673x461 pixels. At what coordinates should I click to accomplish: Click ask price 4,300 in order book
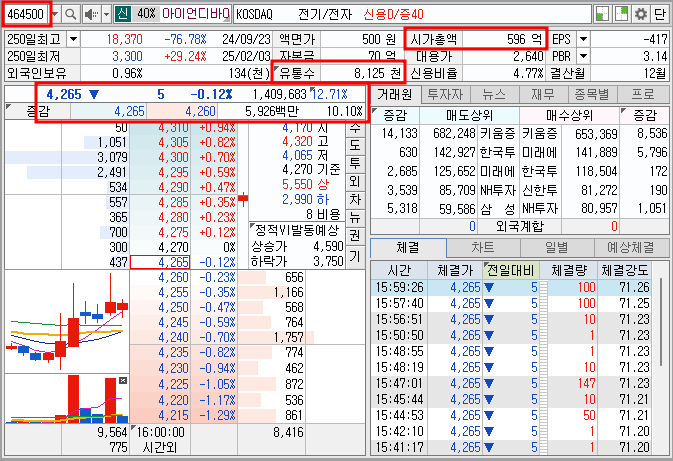point(173,158)
